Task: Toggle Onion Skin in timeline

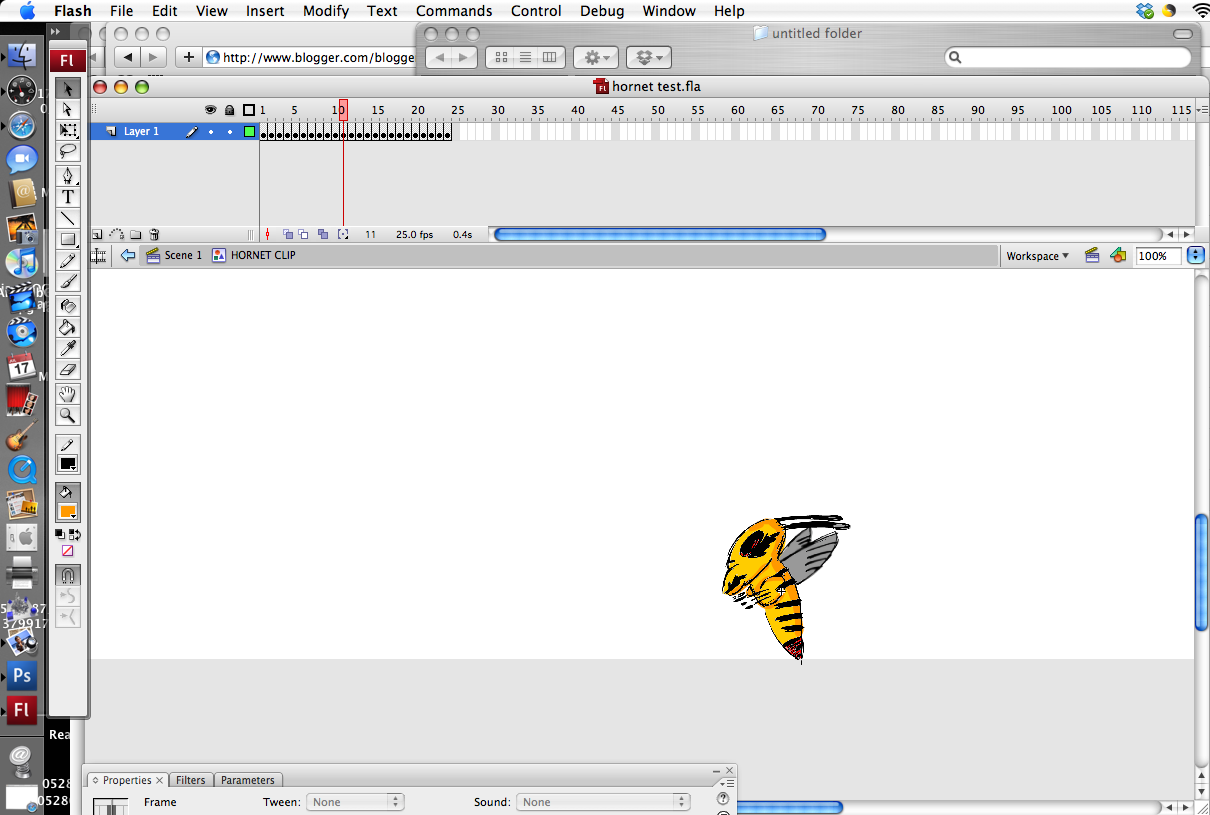Action: [288, 234]
